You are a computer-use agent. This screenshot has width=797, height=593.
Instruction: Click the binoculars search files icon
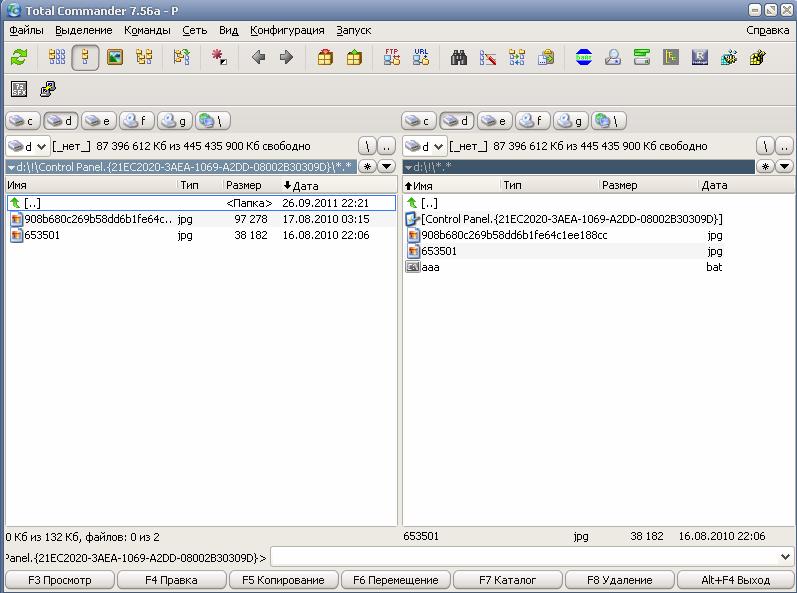(x=458, y=57)
